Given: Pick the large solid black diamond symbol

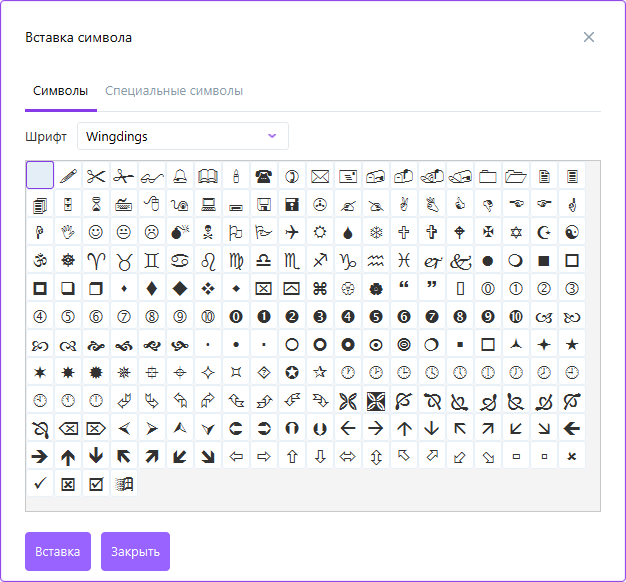Looking at the screenshot, I should coord(180,288).
